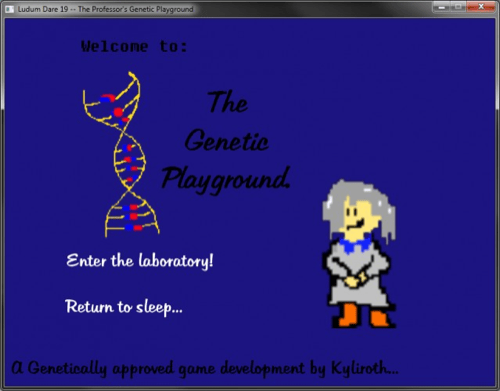Close the Ludum Dare 19 window
Viewport: 500px width, 391px height.
(x=481, y=7)
